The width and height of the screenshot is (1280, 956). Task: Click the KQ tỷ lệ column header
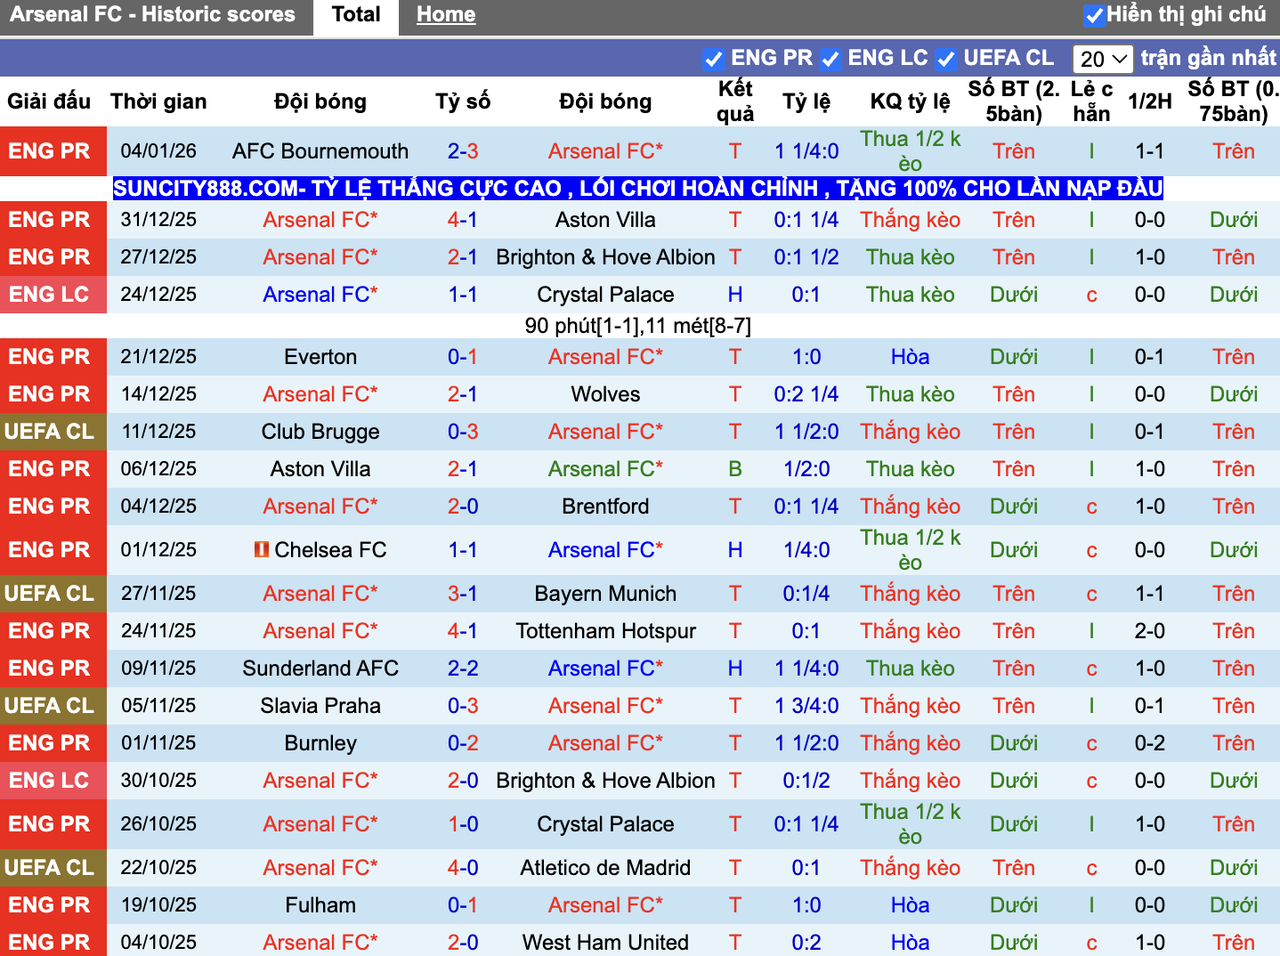[910, 101]
